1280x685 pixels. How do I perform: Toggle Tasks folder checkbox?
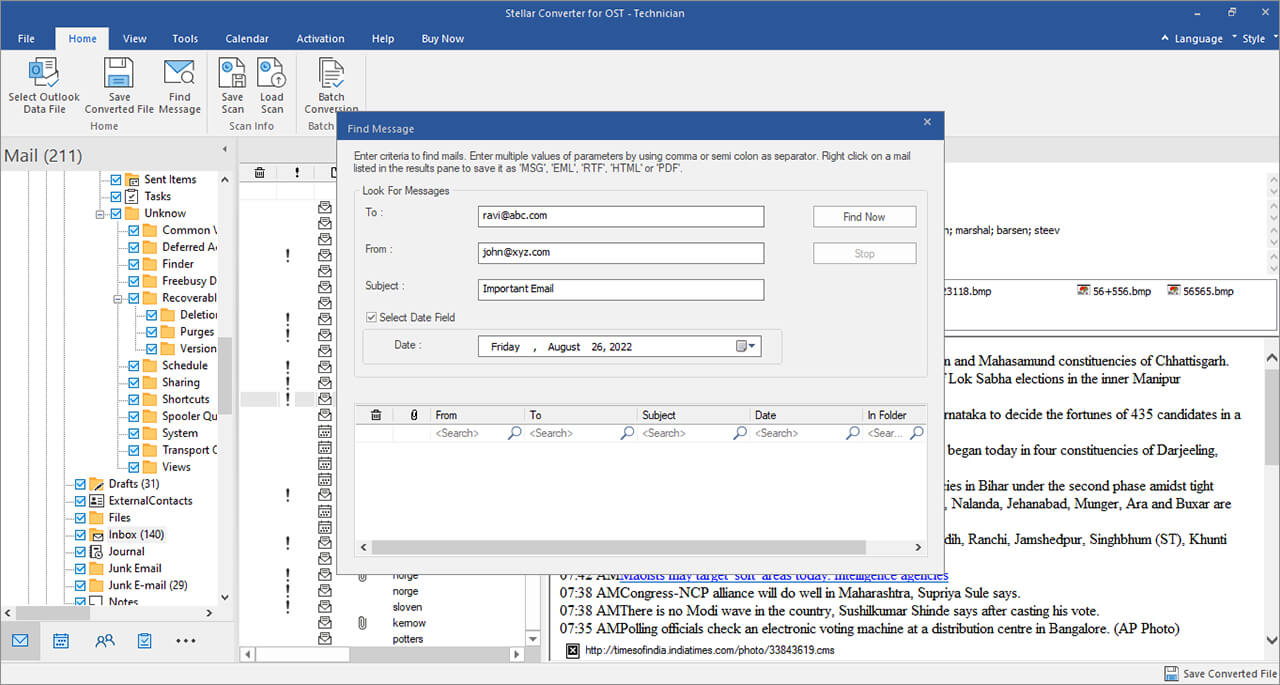[116, 197]
